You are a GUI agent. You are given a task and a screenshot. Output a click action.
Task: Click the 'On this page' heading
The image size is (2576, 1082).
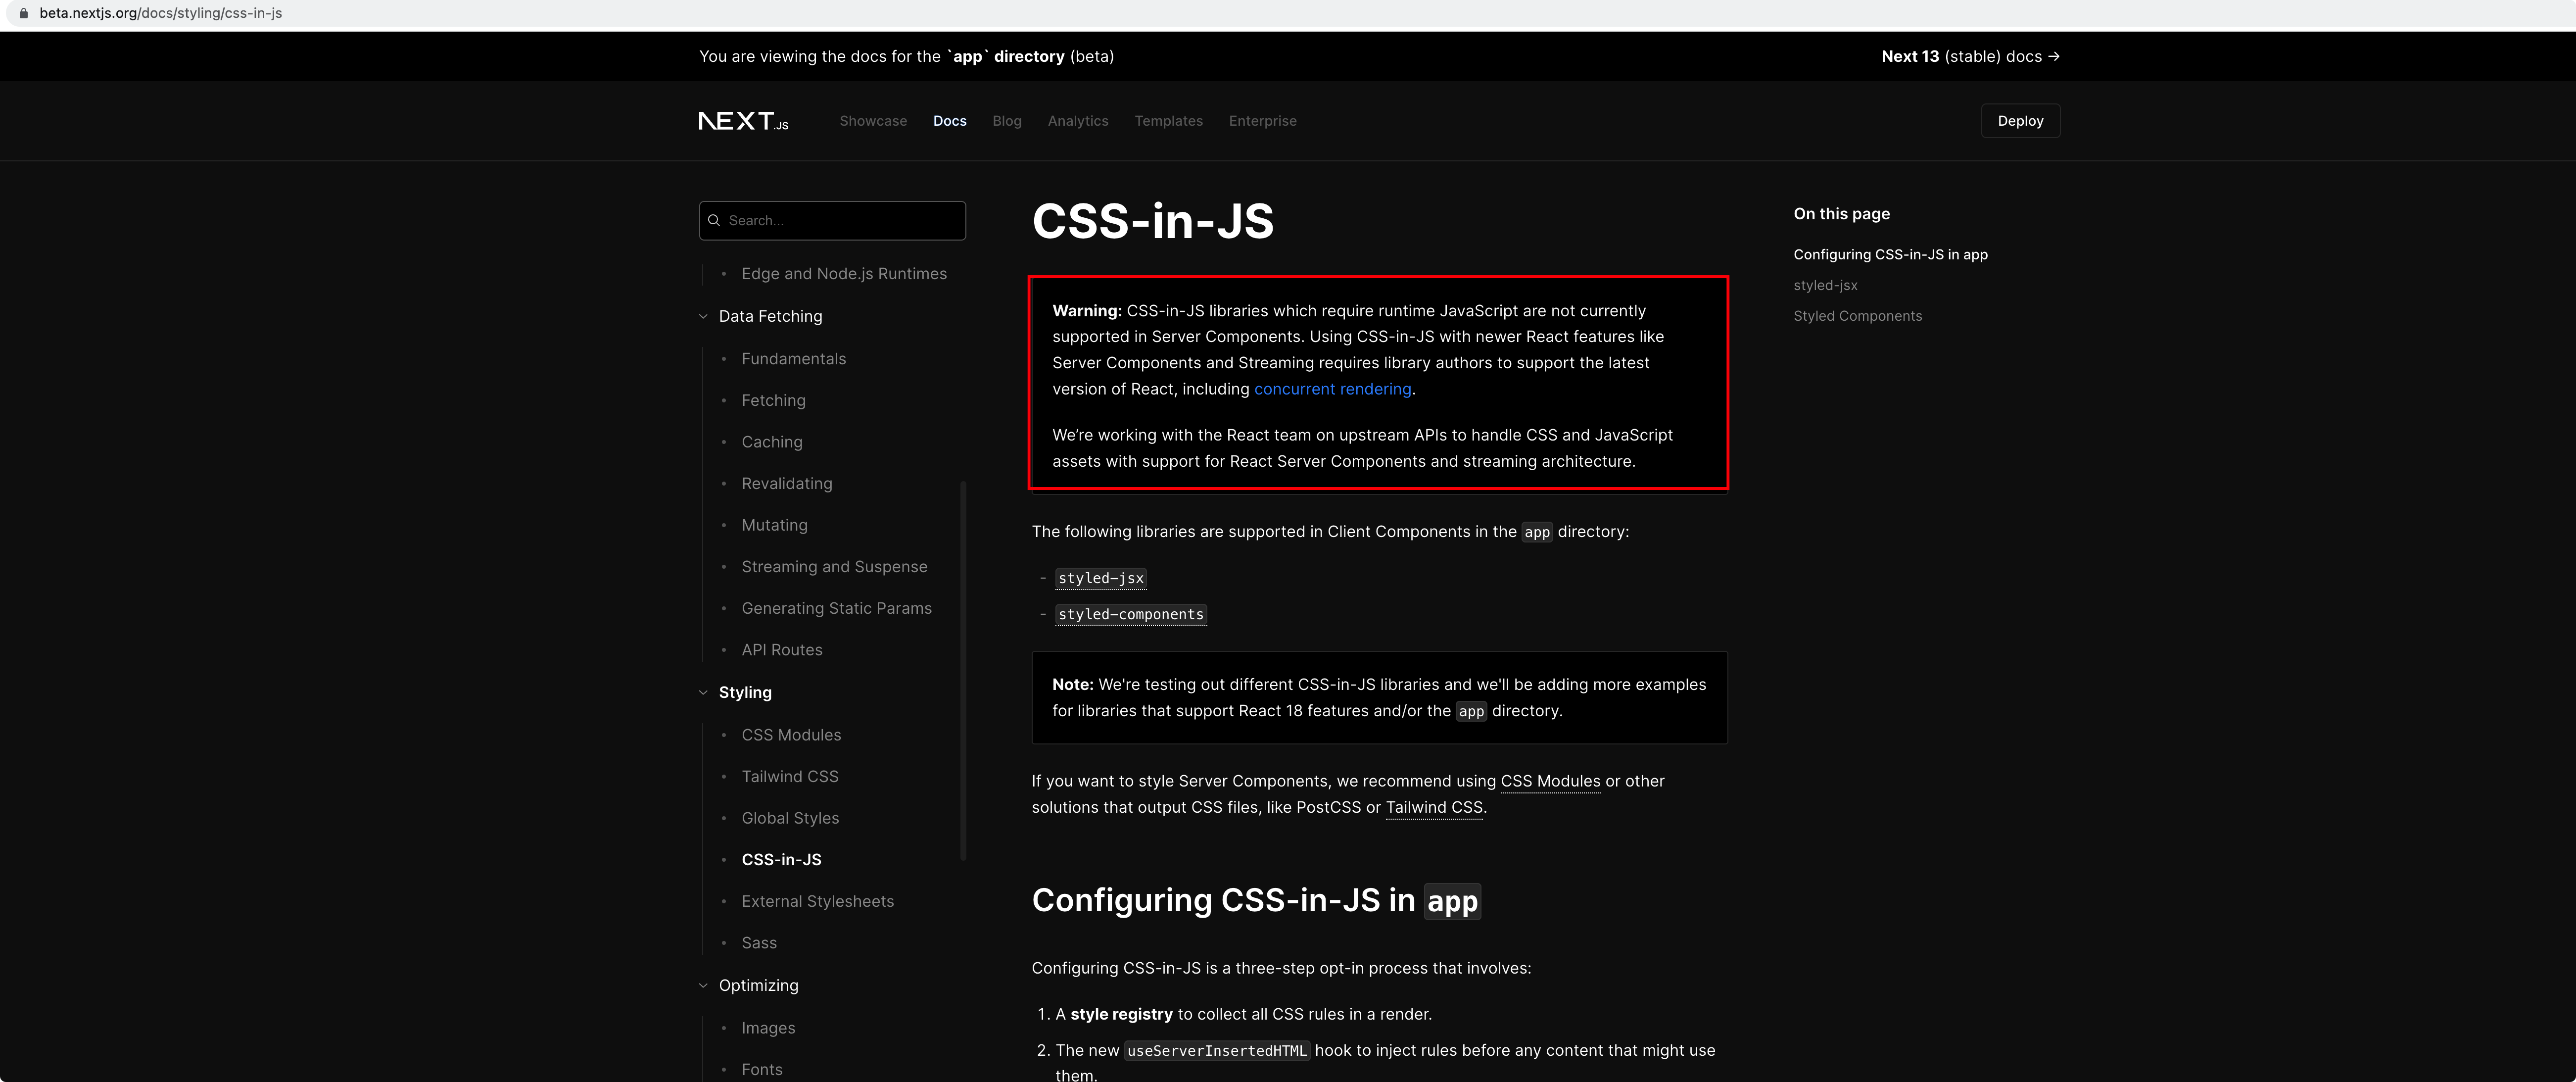(x=1841, y=214)
